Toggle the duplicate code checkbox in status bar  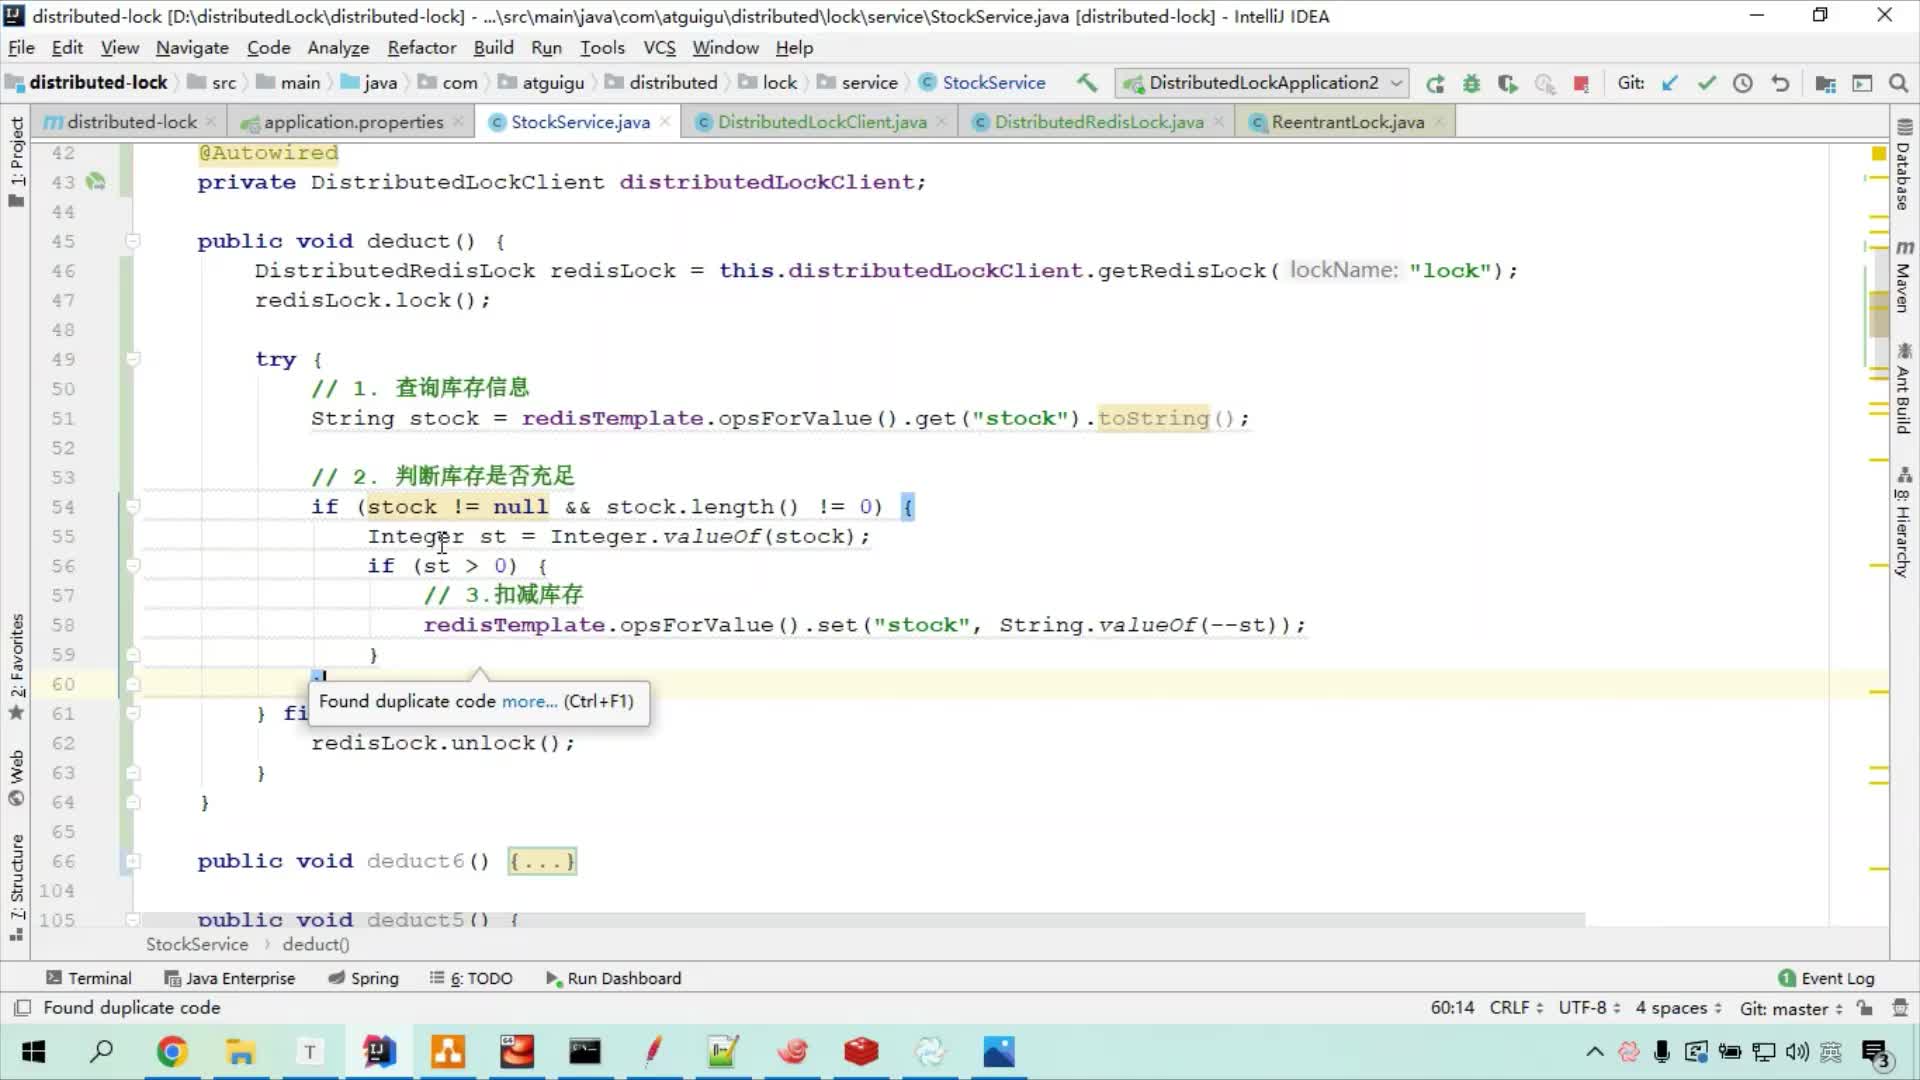[26, 1007]
